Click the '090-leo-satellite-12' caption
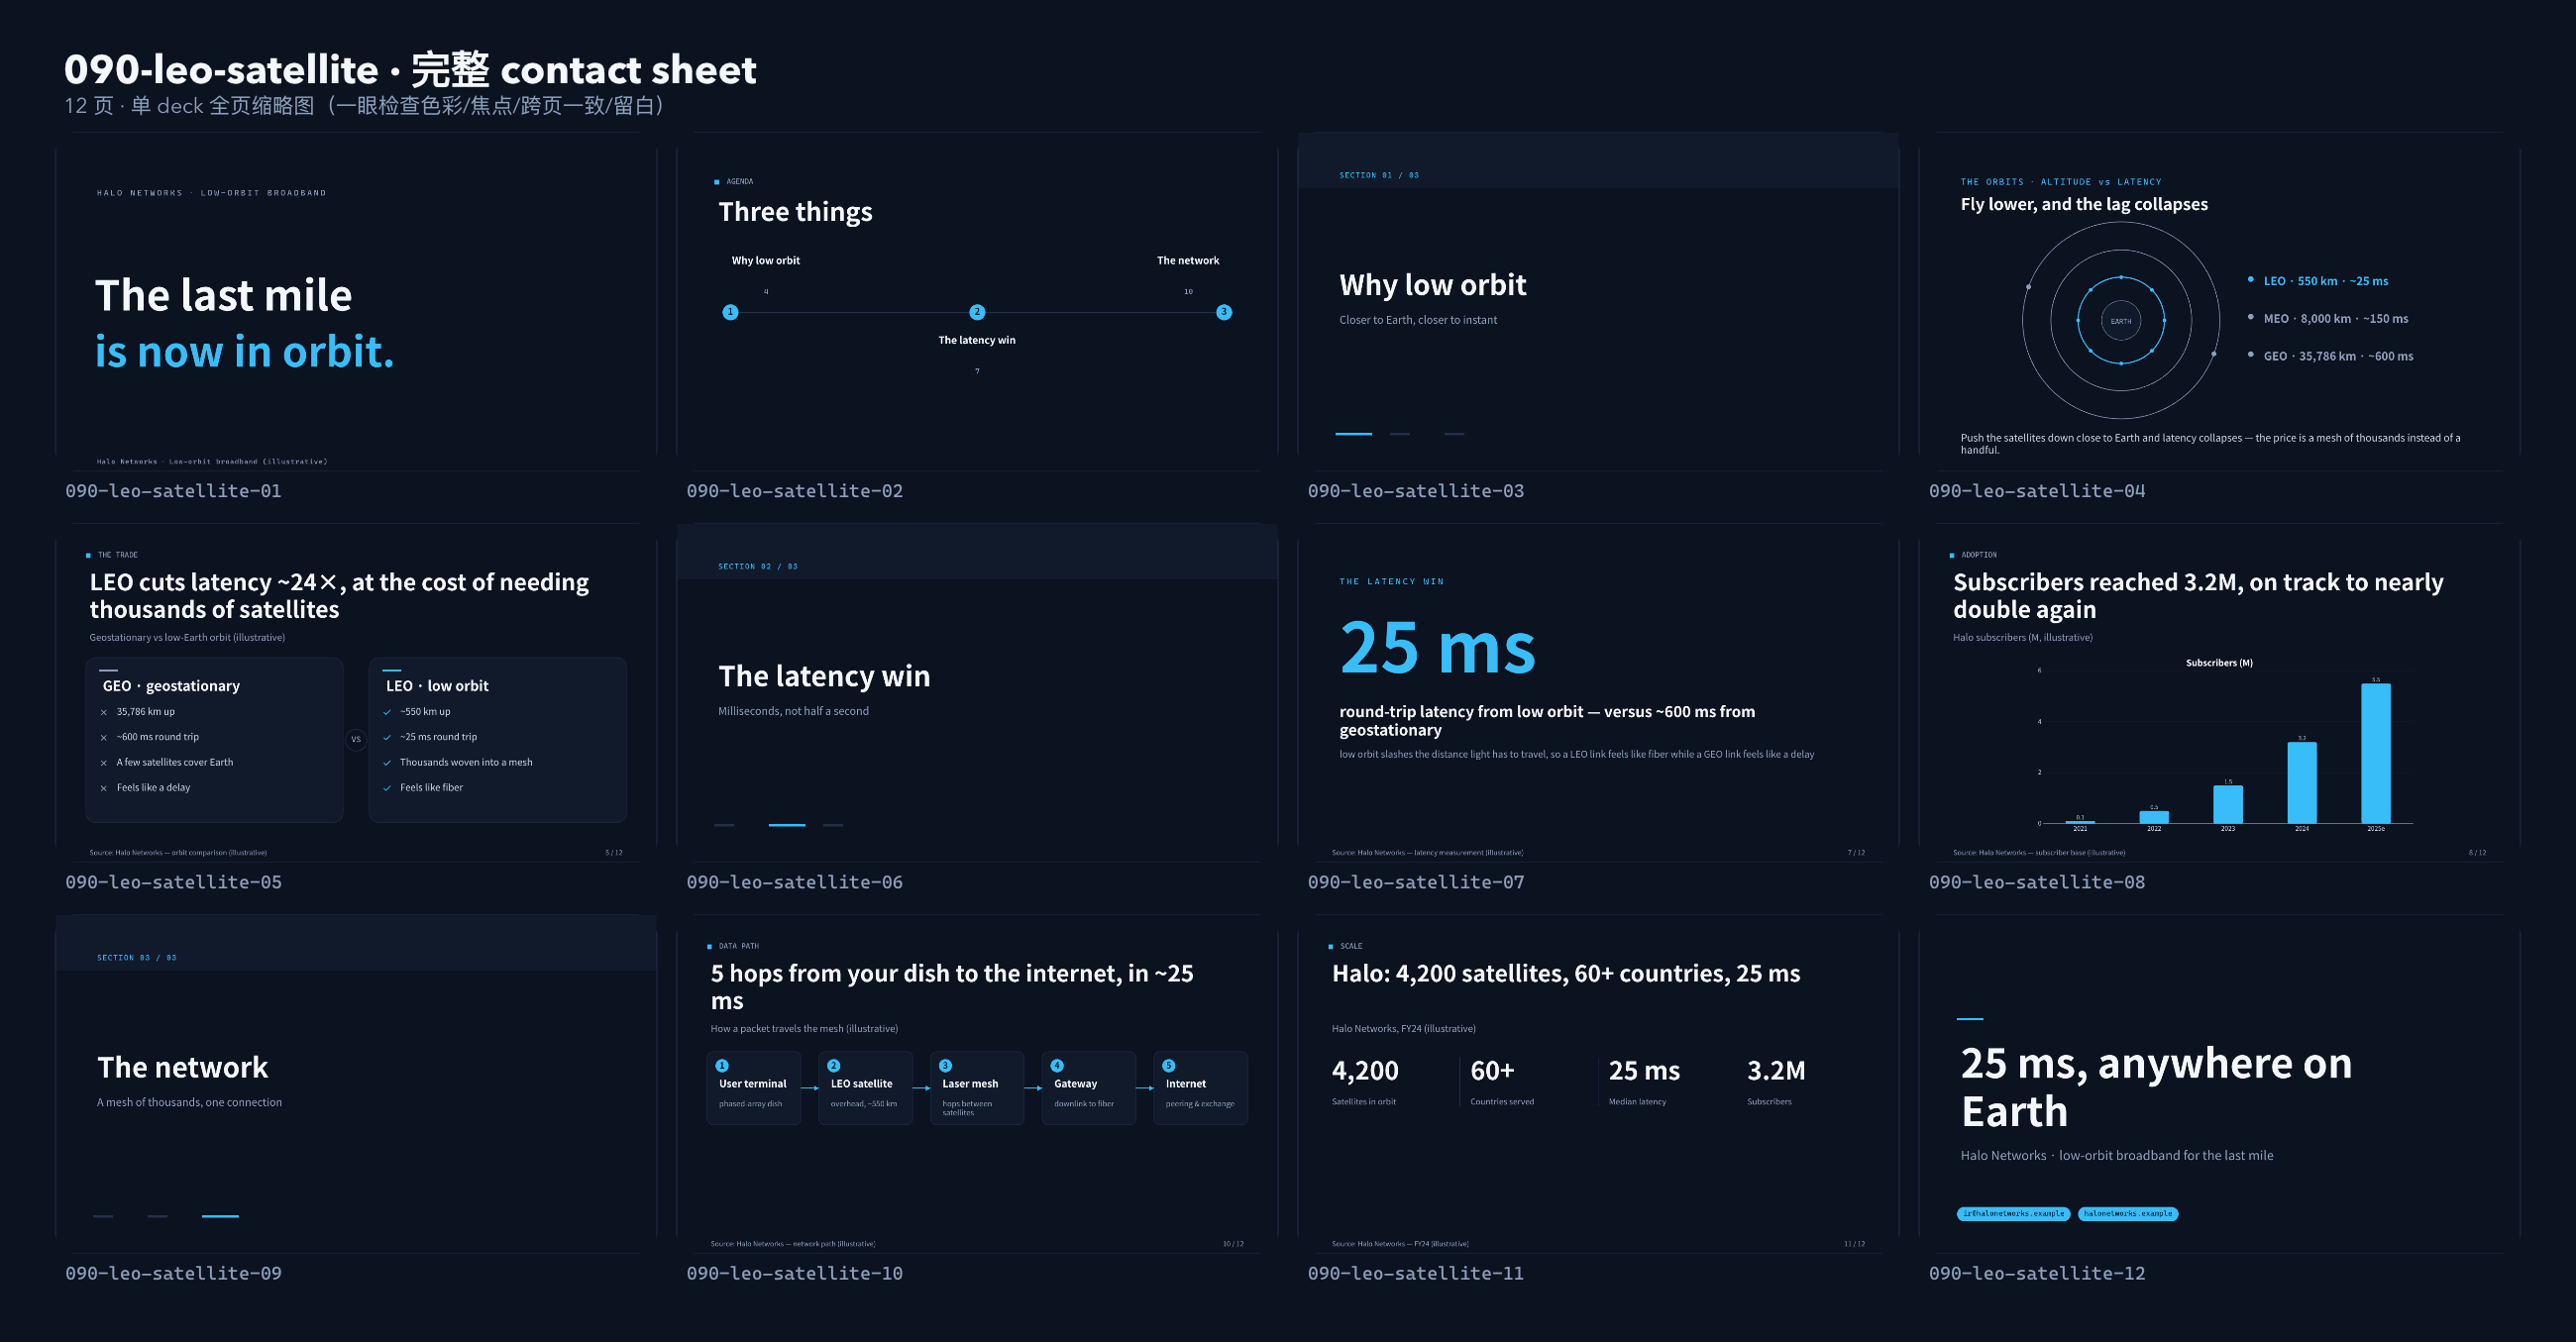This screenshot has width=2576, height=1342. [x=2037, y=1273]
